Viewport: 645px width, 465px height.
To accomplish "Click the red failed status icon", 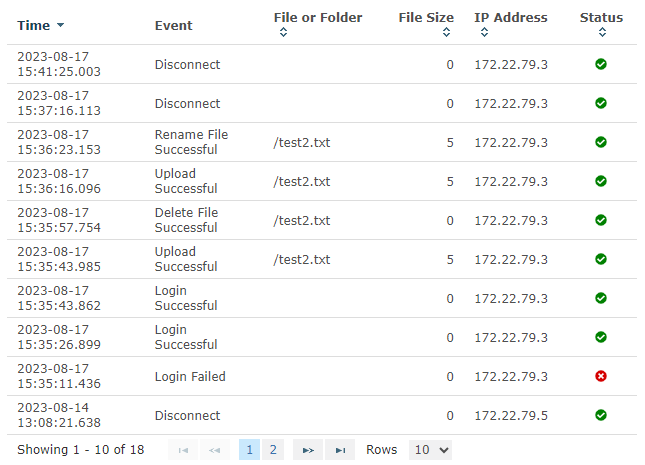I will (x=601, y=376).
